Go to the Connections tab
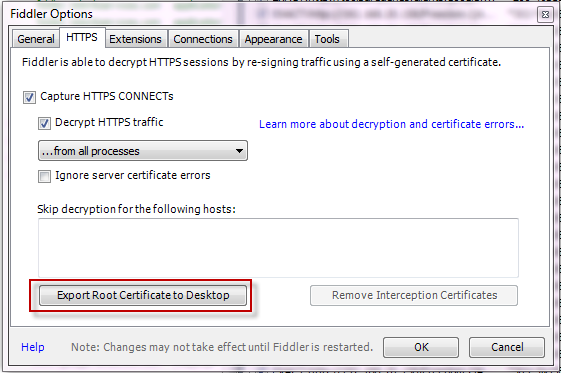This screenshot has height=373, width=561. click(x=203, y=39)
